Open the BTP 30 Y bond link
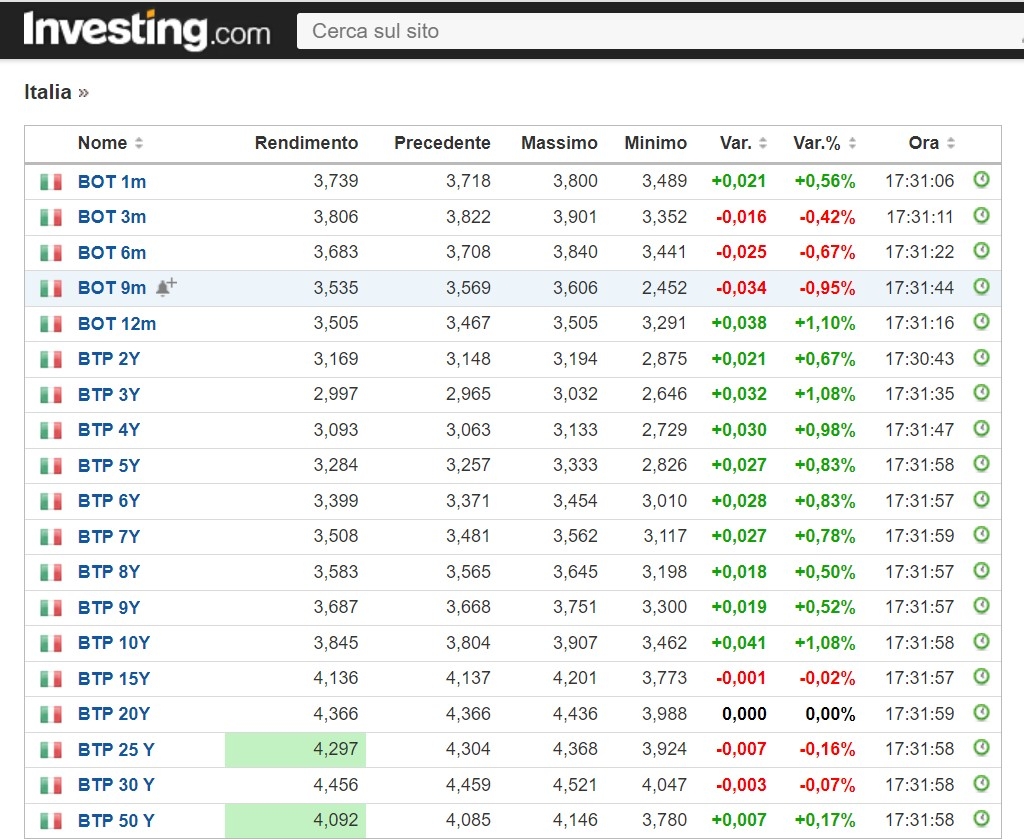The height and width of the screenshot is (840, 1024). (116, 785)
